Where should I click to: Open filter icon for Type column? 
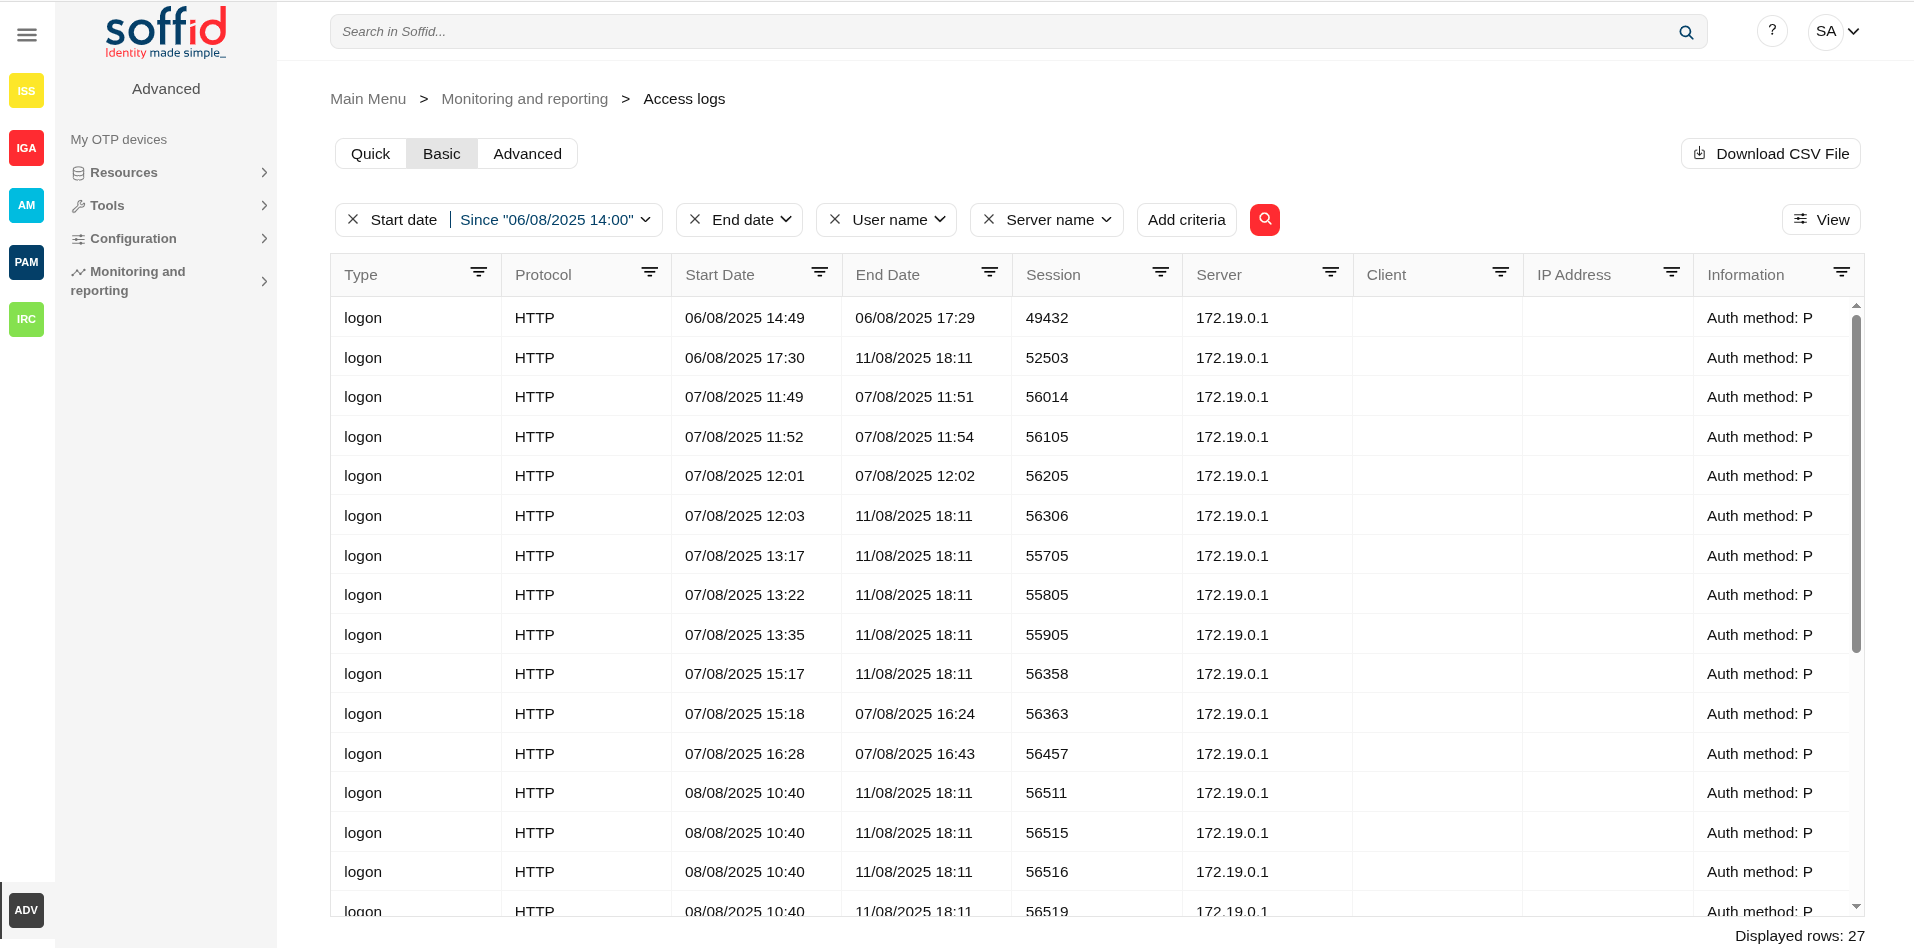click(x=479, y=272)
